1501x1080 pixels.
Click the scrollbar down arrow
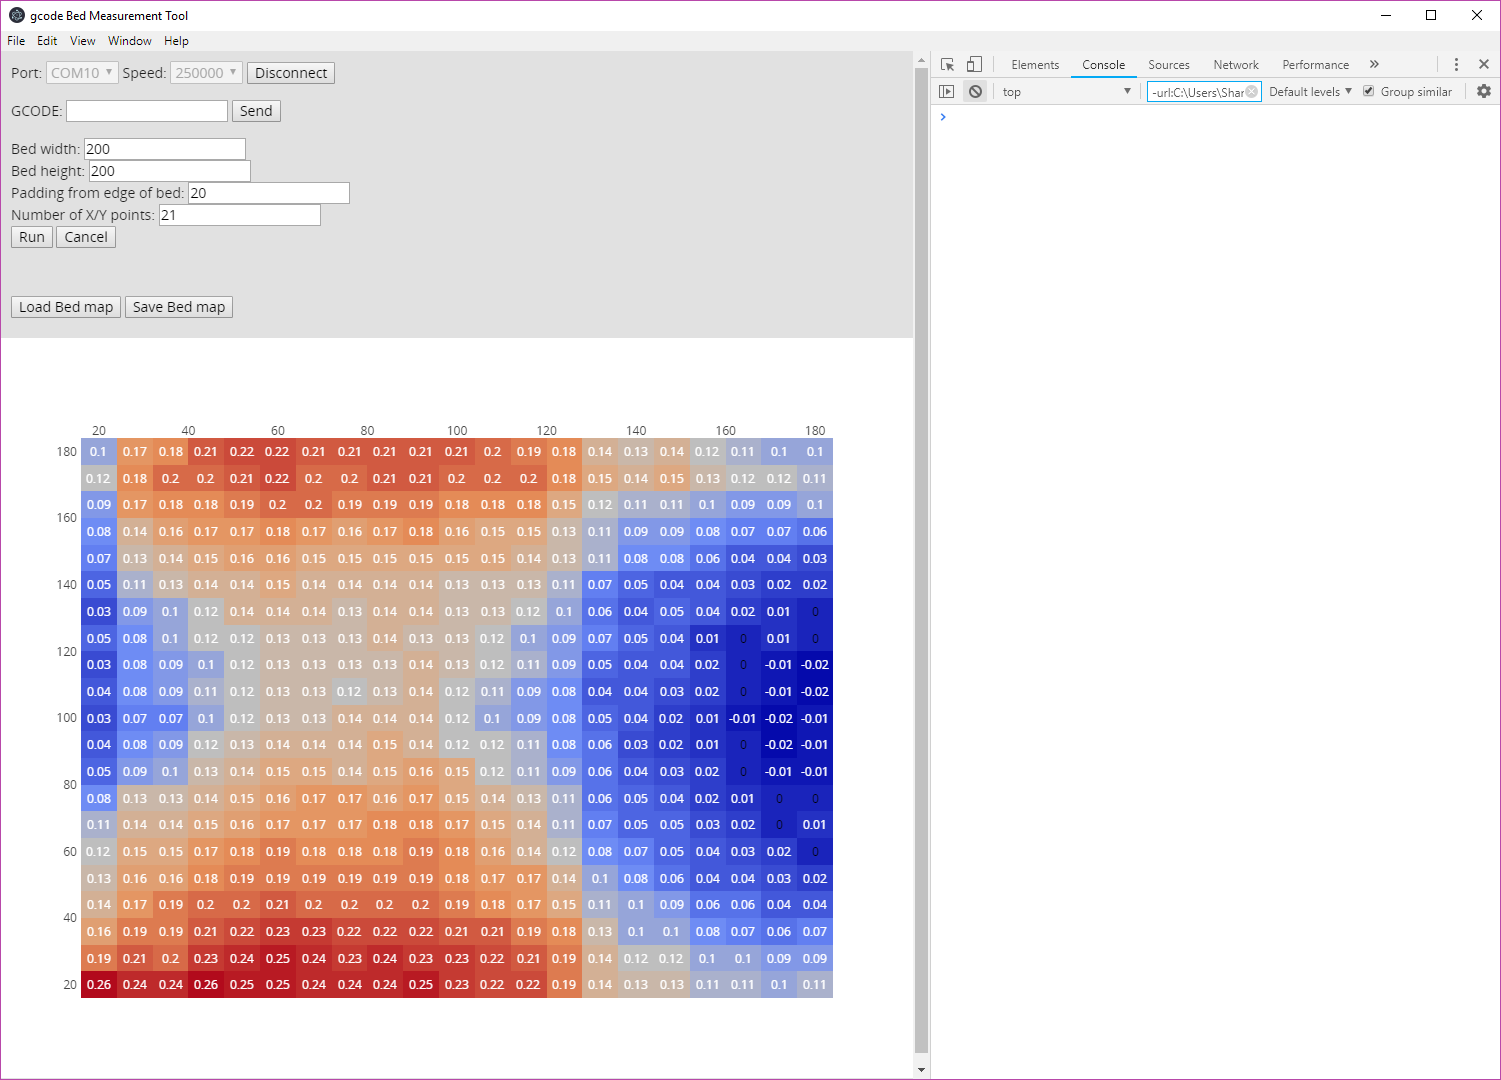click(922, 1070)
